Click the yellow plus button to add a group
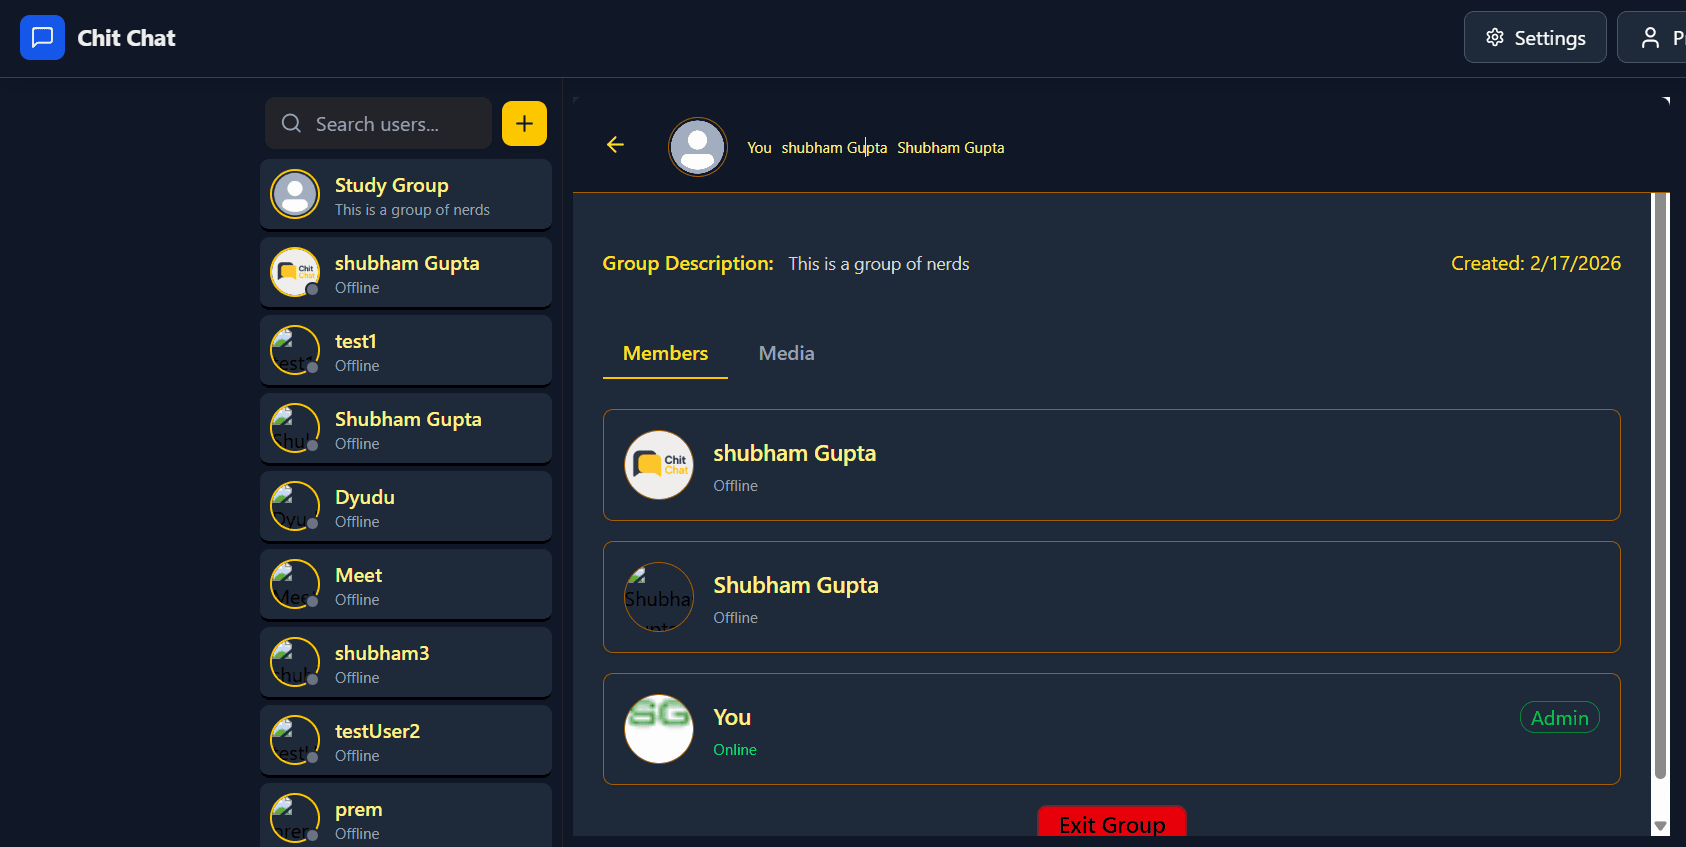1686x847 pixels. pyautogui.click(x=524, y=124)
